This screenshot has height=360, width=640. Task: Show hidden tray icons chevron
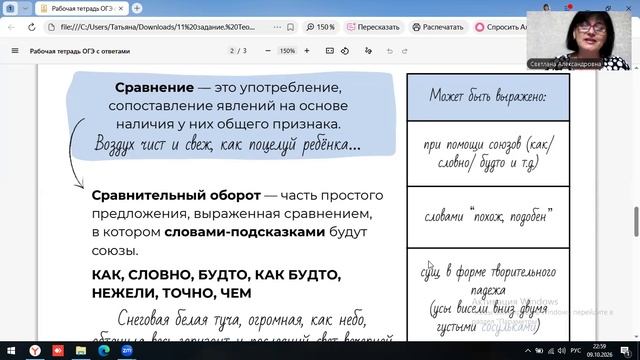tap(528, 351)
